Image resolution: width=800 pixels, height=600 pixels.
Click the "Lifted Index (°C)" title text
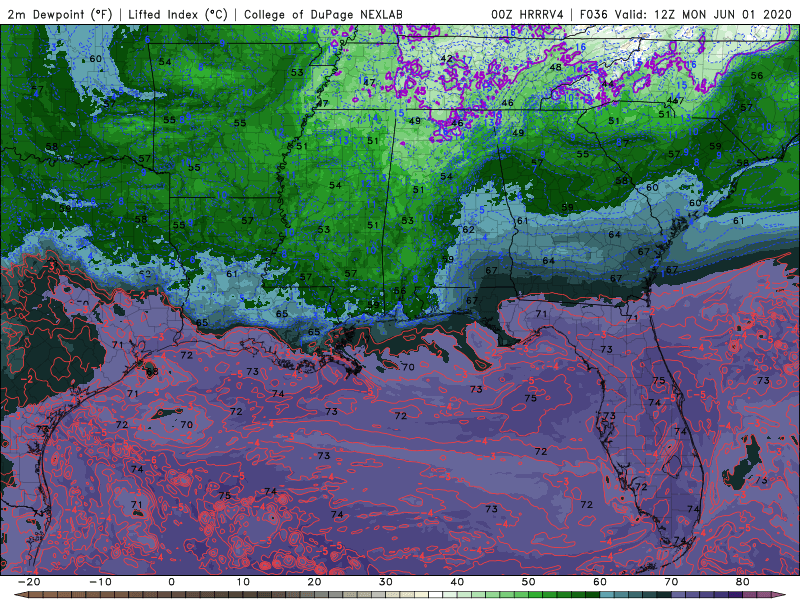click(x=178, y=14)
